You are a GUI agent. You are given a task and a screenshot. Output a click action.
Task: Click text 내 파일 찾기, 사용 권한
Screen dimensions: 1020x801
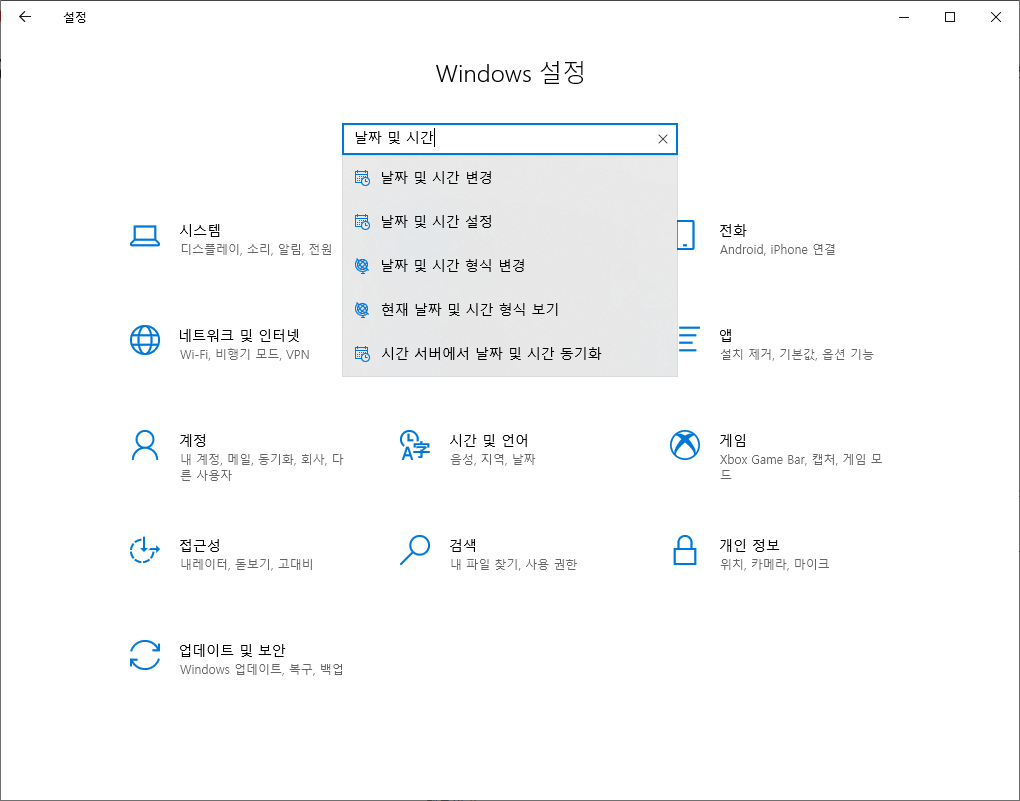pos(513,564)
